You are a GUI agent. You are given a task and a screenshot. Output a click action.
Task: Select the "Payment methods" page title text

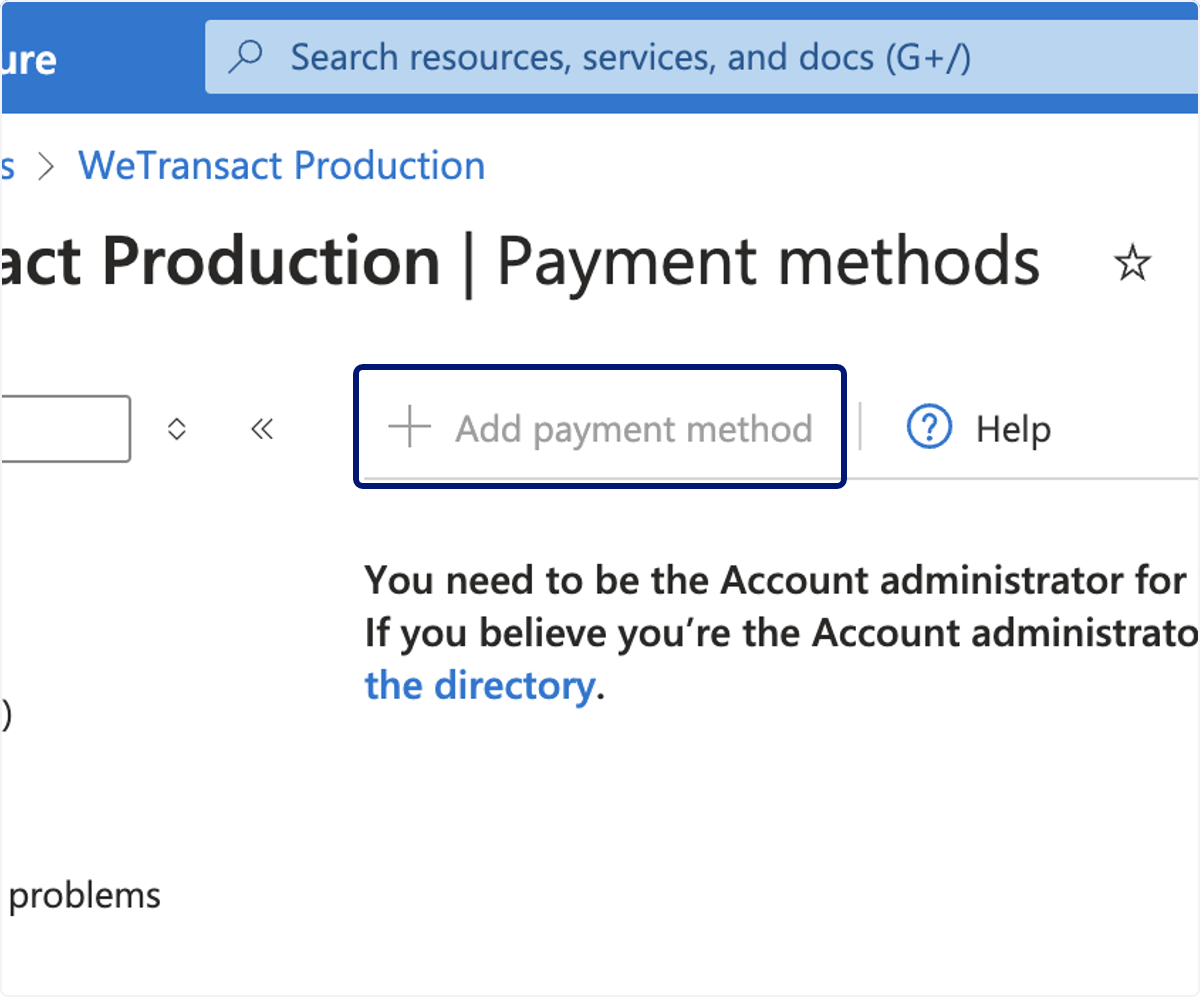[768, 261]
